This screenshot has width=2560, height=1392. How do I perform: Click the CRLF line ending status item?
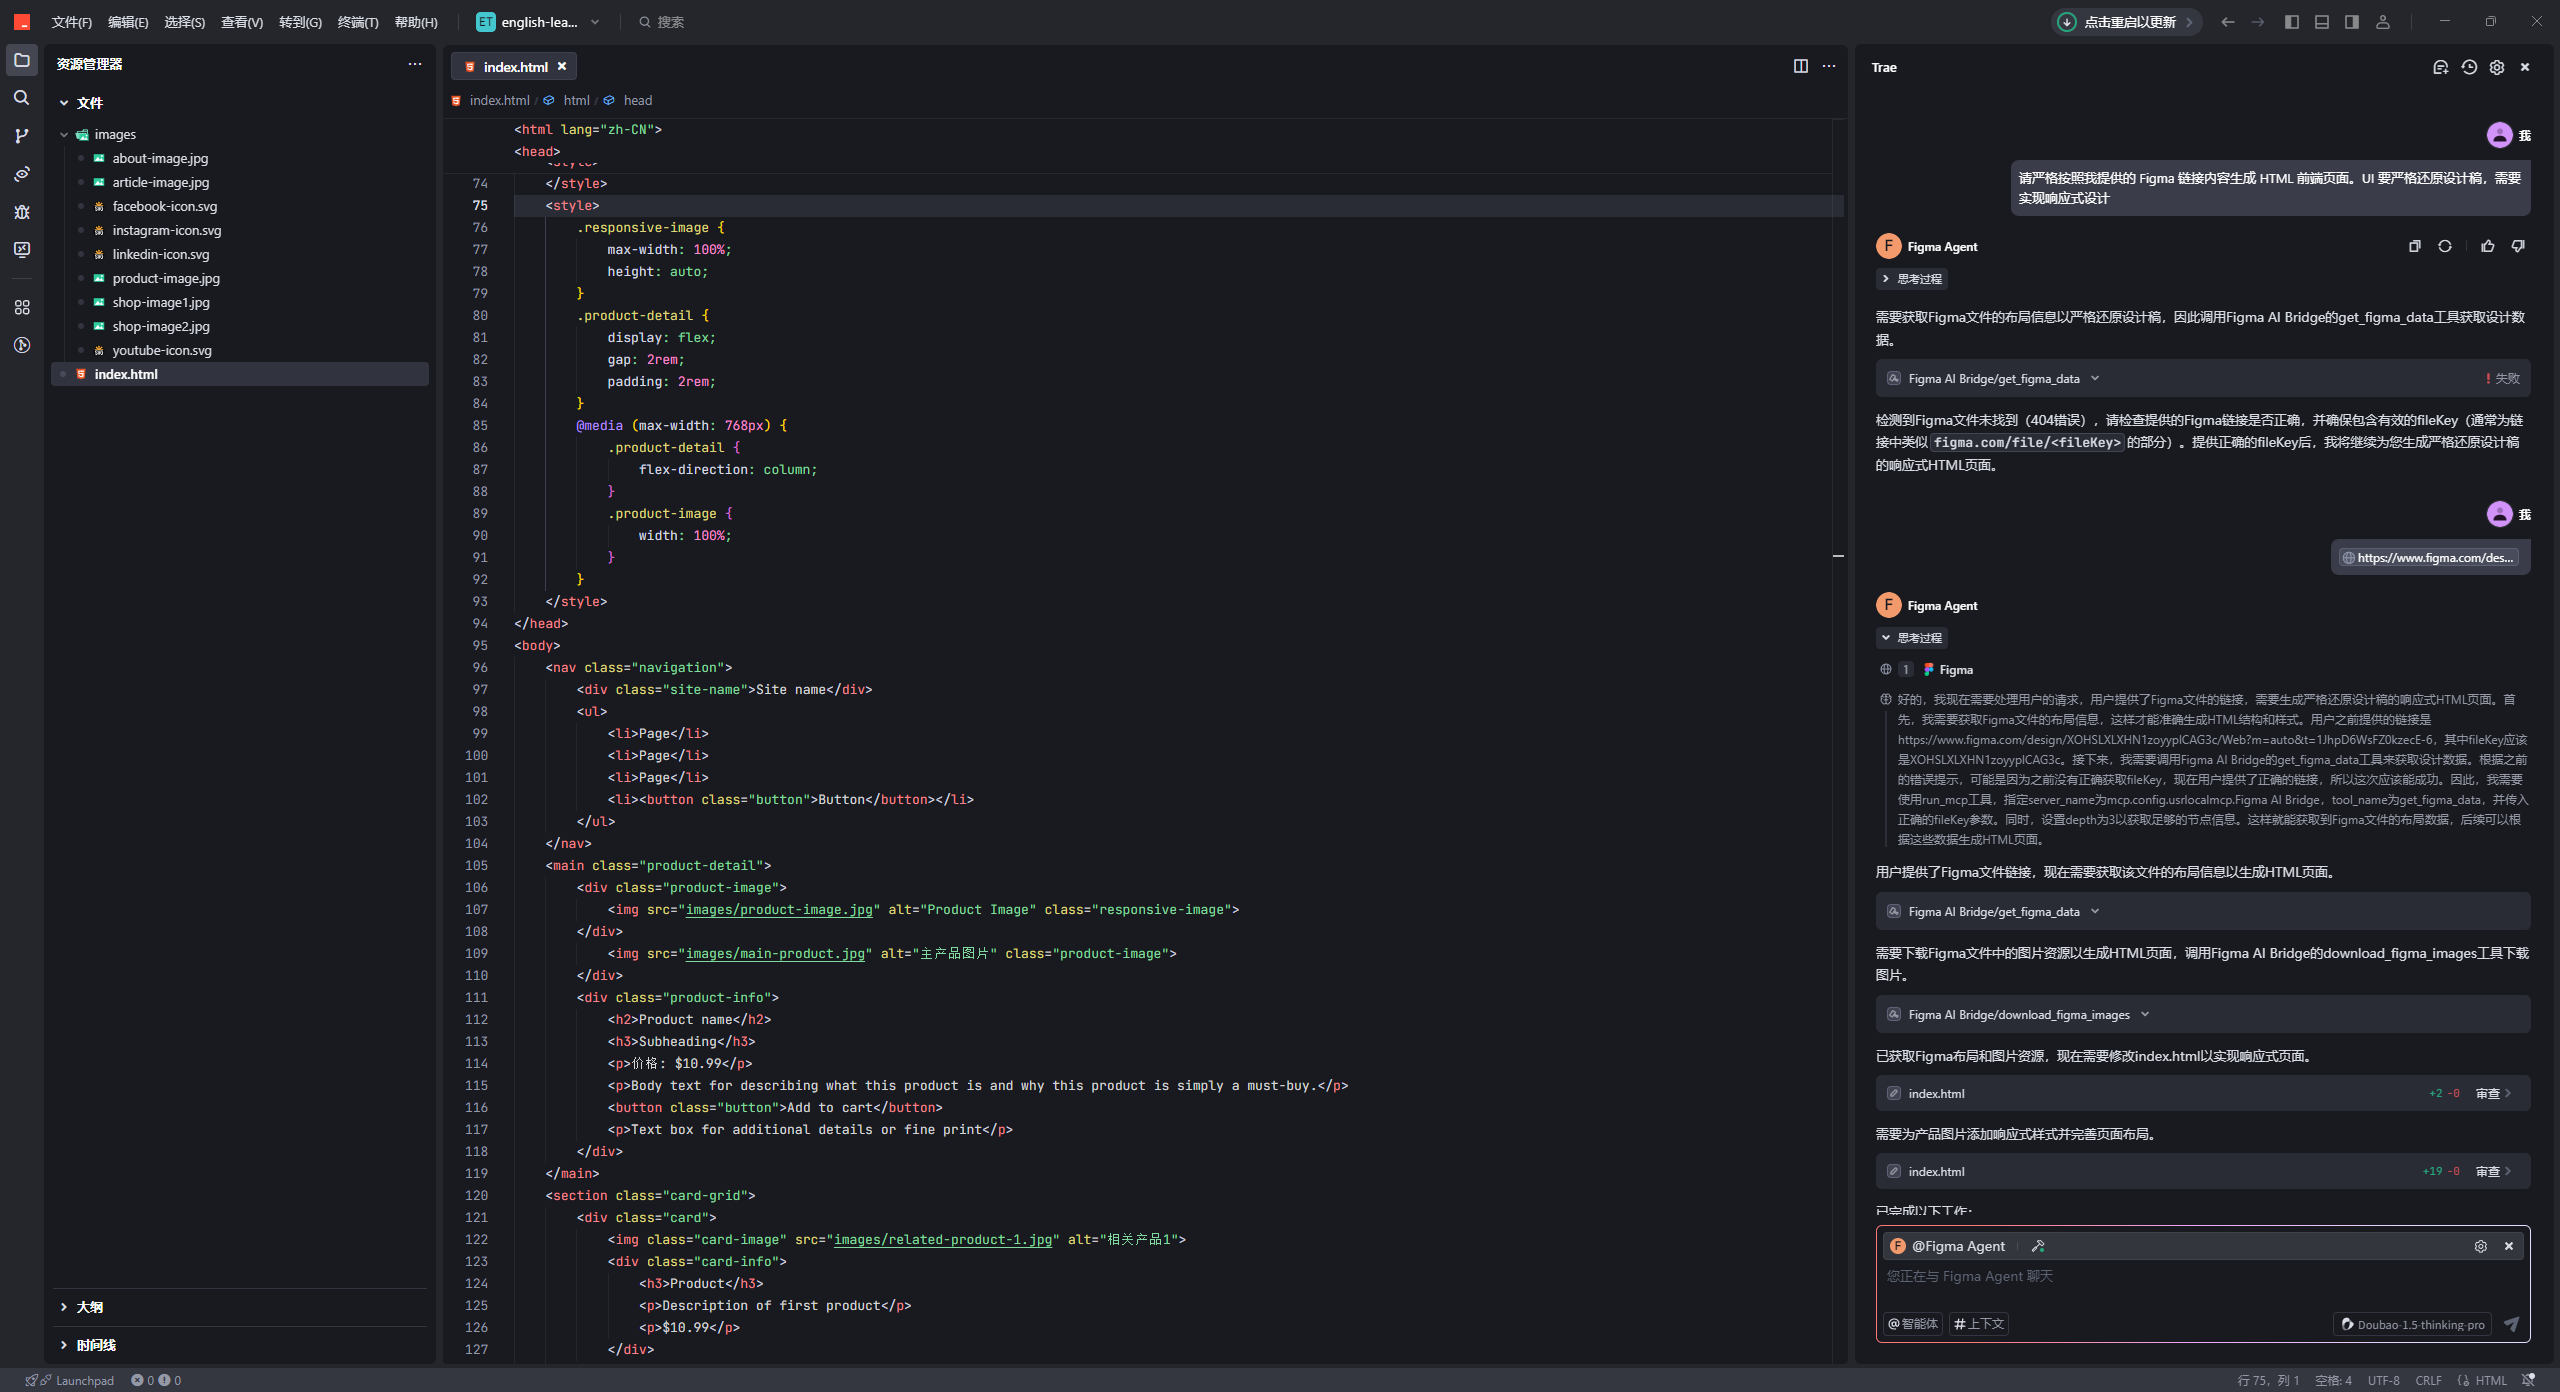coord(2429,1380)
